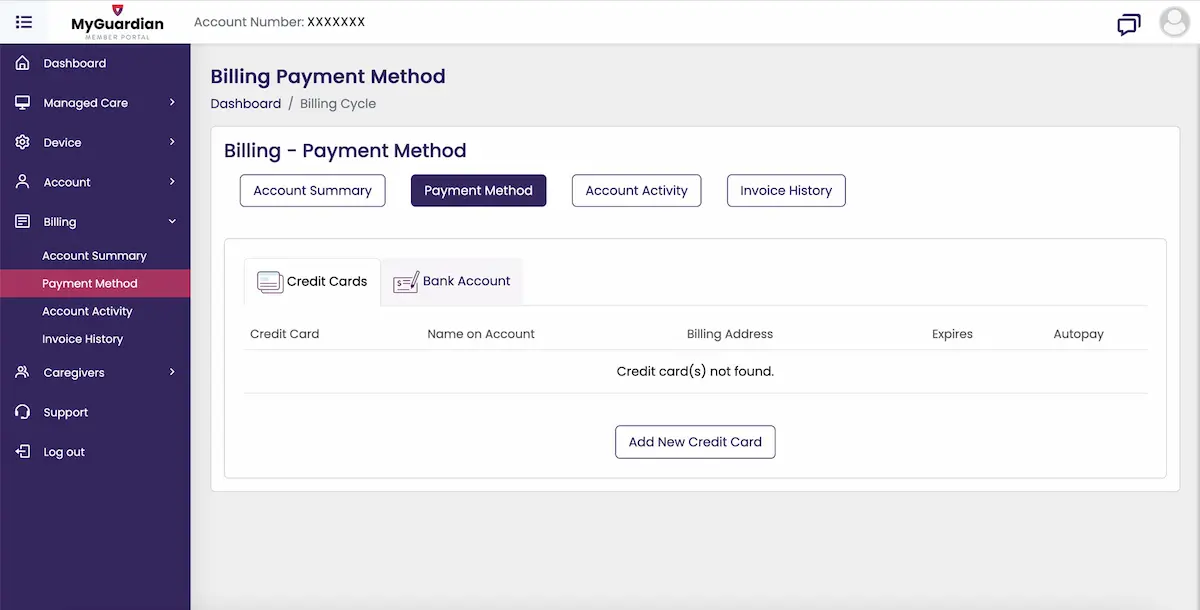Open the chat messaging icon
Image resolution: width=1200 pixels, height=610 pixels.
(x=1129, y=24)
